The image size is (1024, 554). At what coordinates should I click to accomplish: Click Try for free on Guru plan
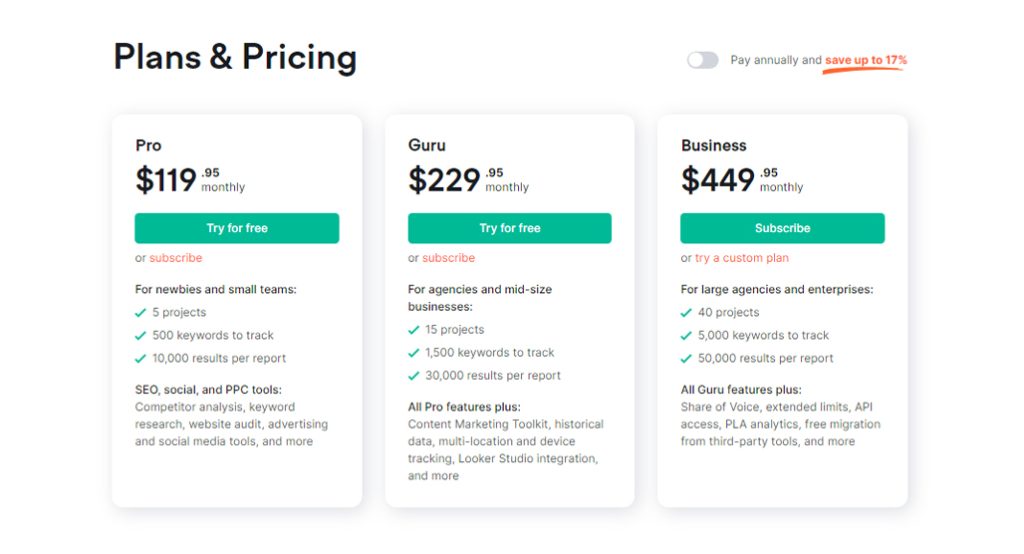[509, 228]
